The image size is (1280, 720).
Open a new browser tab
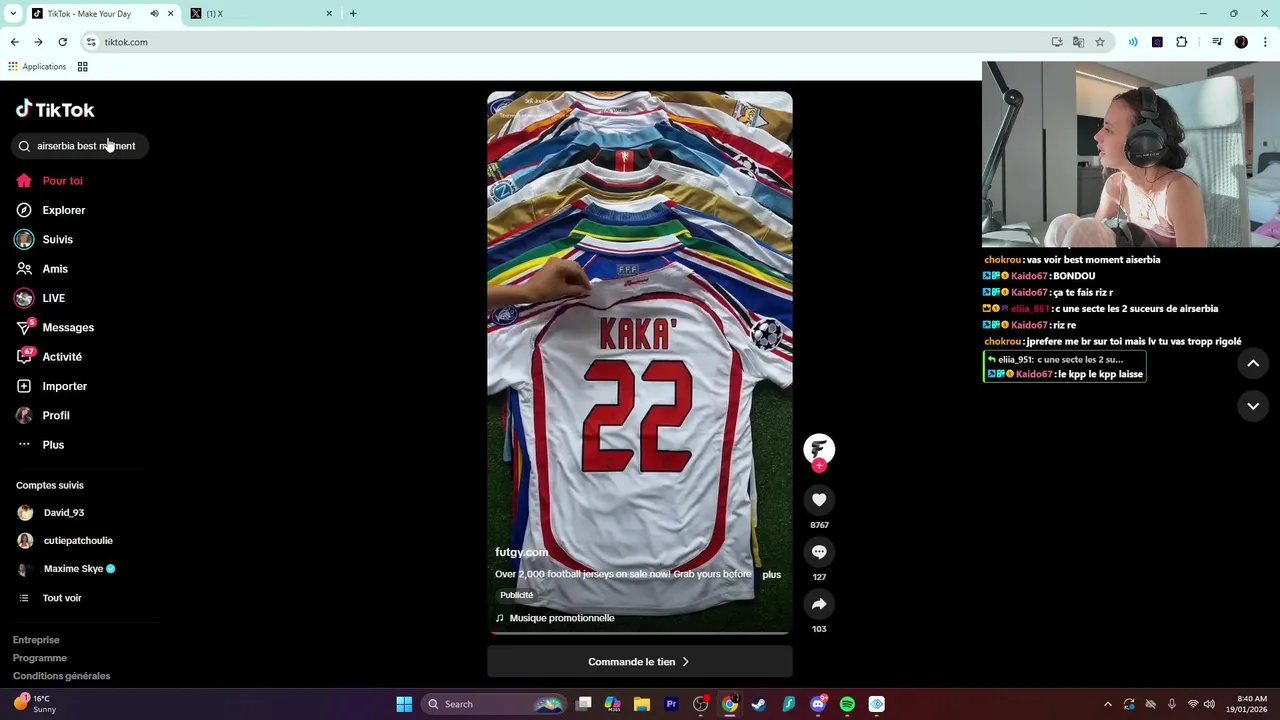[353, 14]
